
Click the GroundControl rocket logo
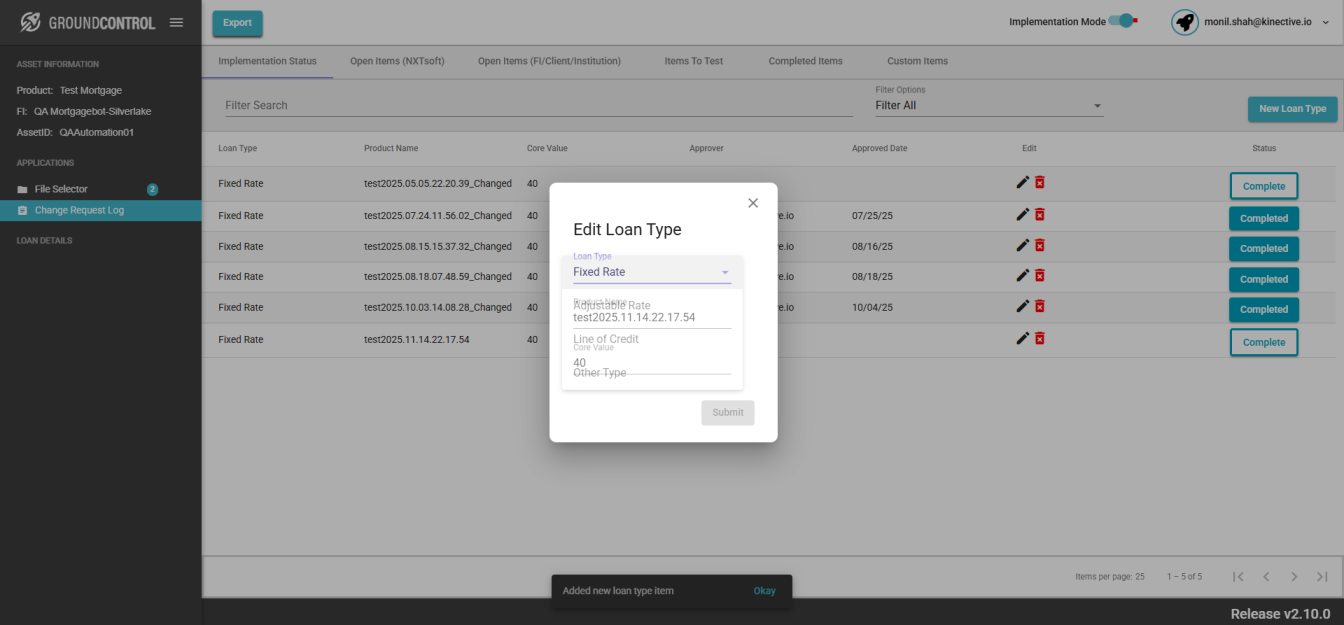tap(31, 22)
